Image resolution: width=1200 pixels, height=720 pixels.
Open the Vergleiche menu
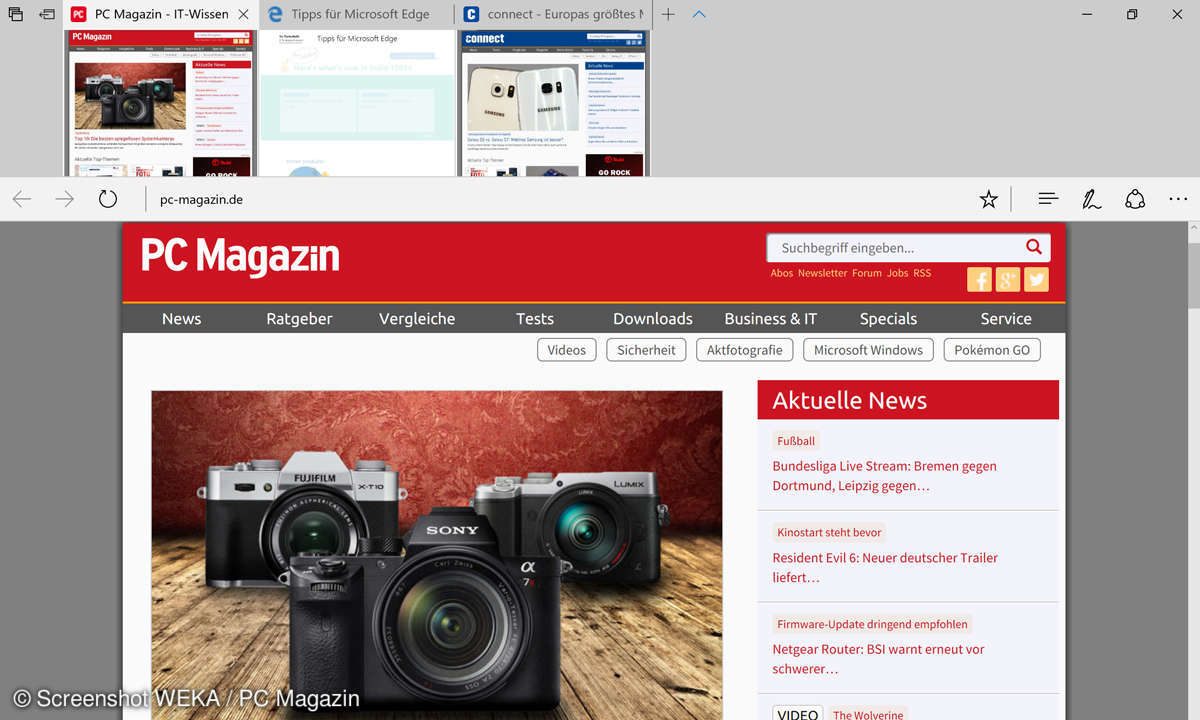coord(417,318)
